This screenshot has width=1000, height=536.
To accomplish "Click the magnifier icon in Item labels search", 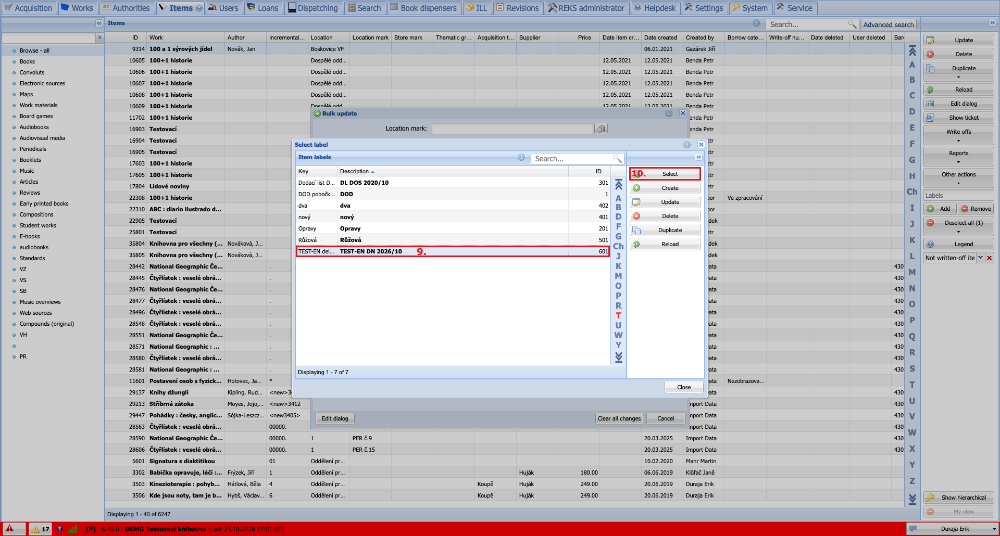I will click(617, 158).
